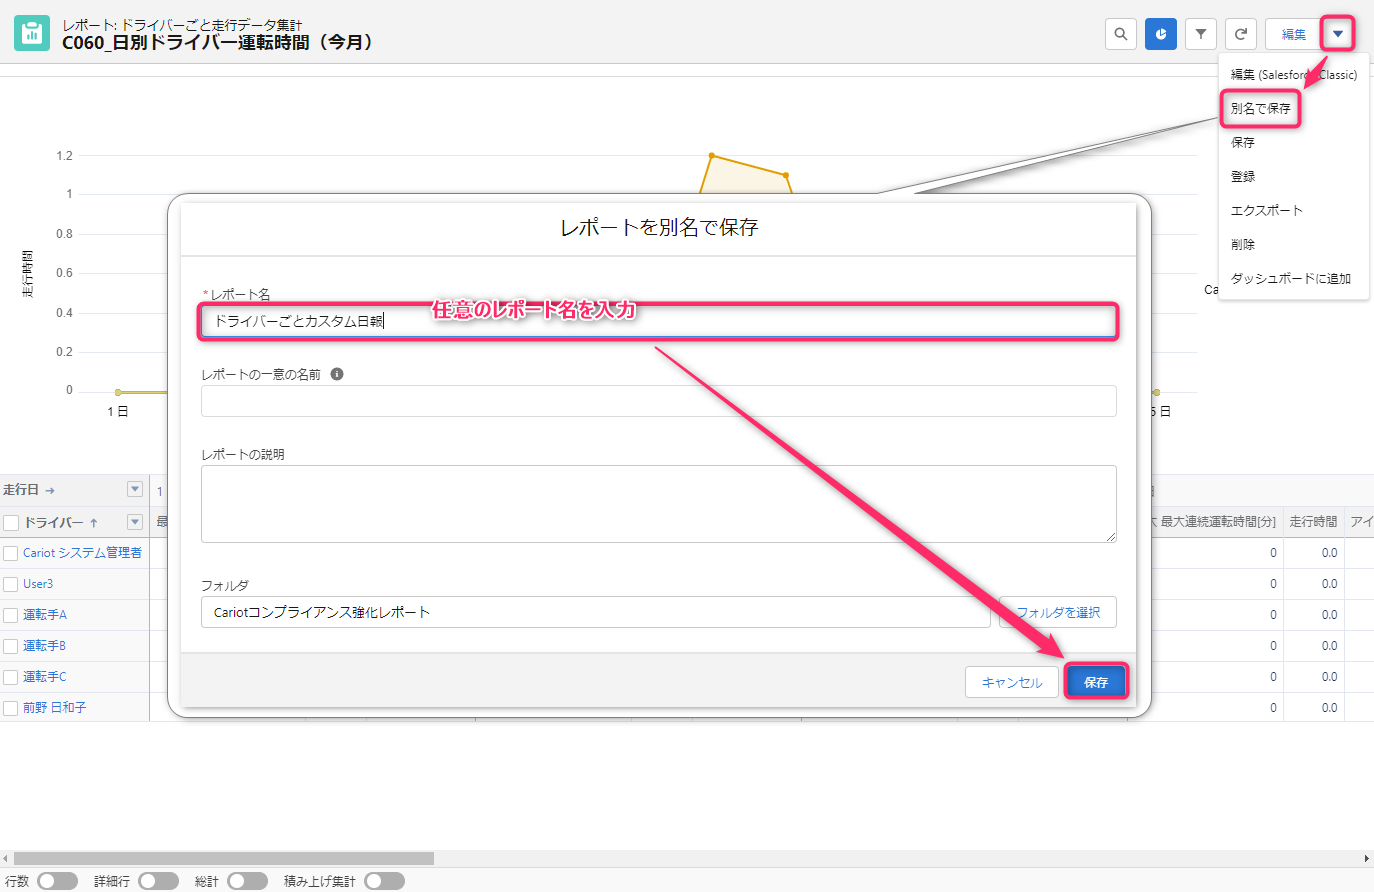Select 編集 (Salesforce Classic) menu item
Viewport: 1374px width, 892px height.
[x=1293, y=75]
